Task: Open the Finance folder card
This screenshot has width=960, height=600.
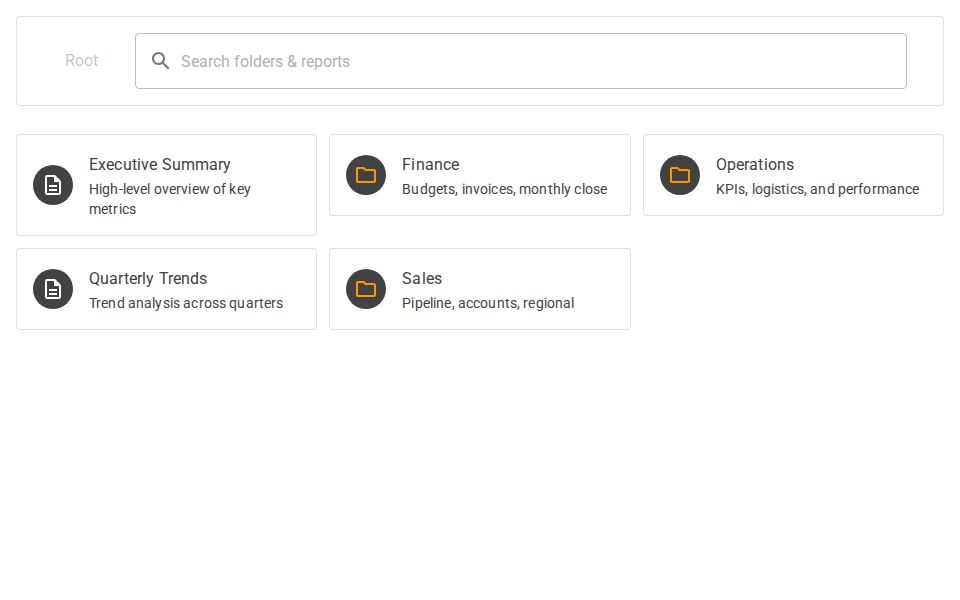Action: (480, 175)
